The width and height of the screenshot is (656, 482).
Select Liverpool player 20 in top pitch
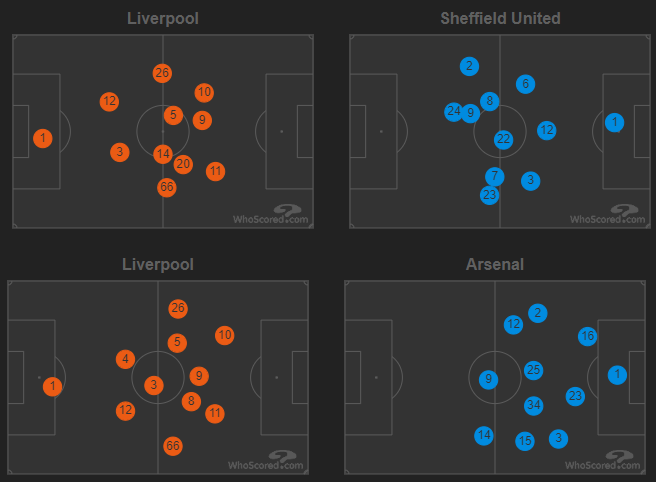[183, 164]
